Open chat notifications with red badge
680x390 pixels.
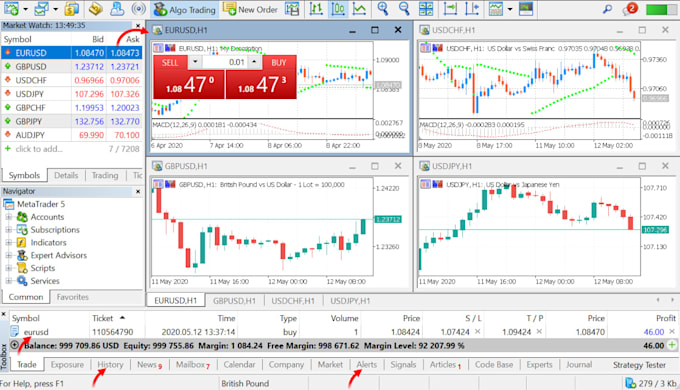[x=630, y=9]
